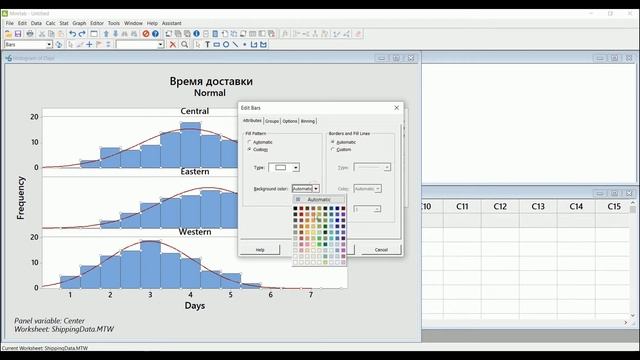The width and height of the screenshot is (640, 360).
Task: Click the blue down-arrow toolbar icon
Action: pos(116,34)
